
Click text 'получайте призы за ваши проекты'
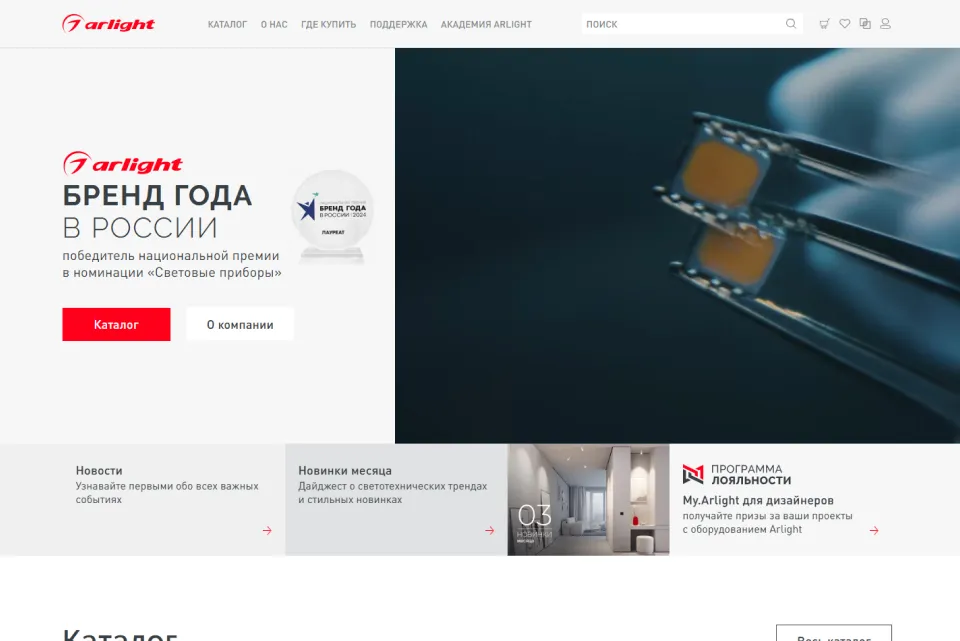767,516
